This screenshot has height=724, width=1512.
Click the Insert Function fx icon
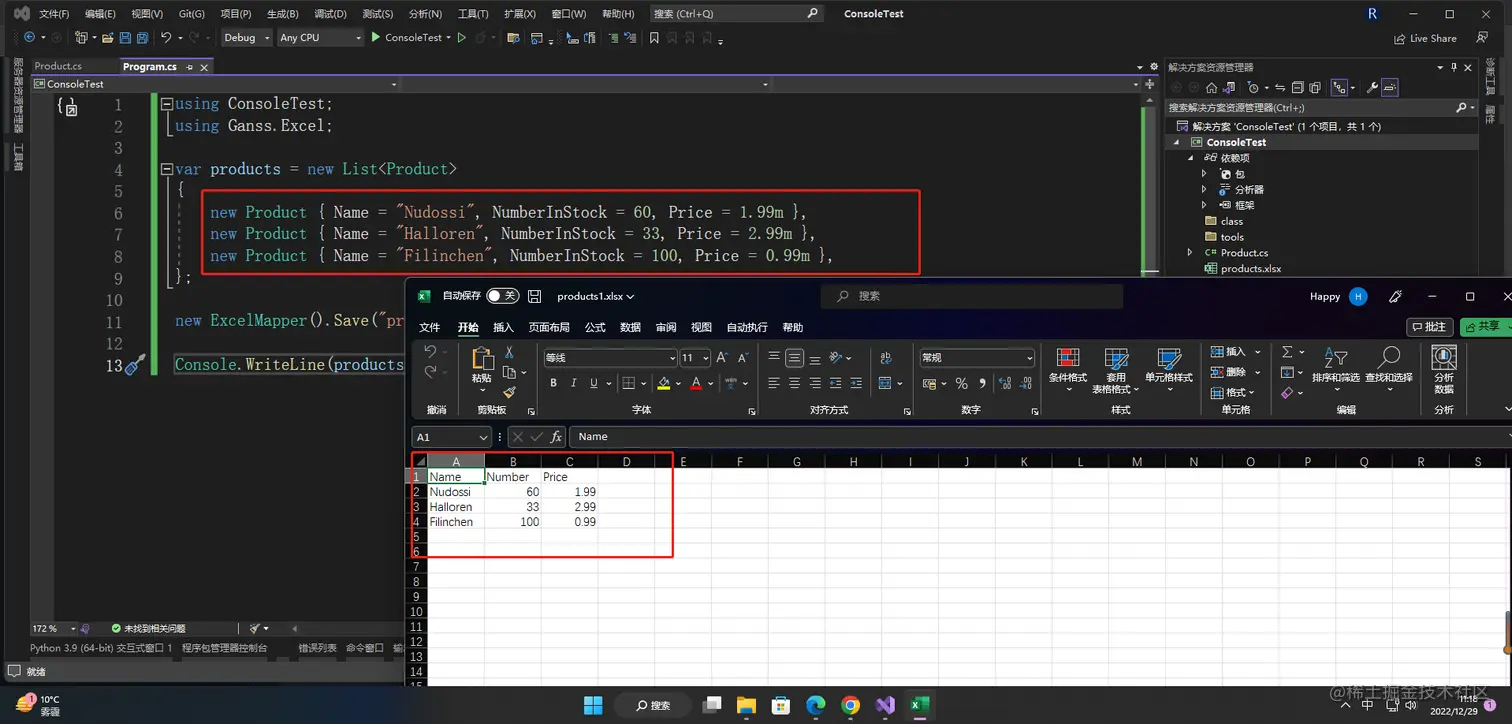tap(556, 437)
